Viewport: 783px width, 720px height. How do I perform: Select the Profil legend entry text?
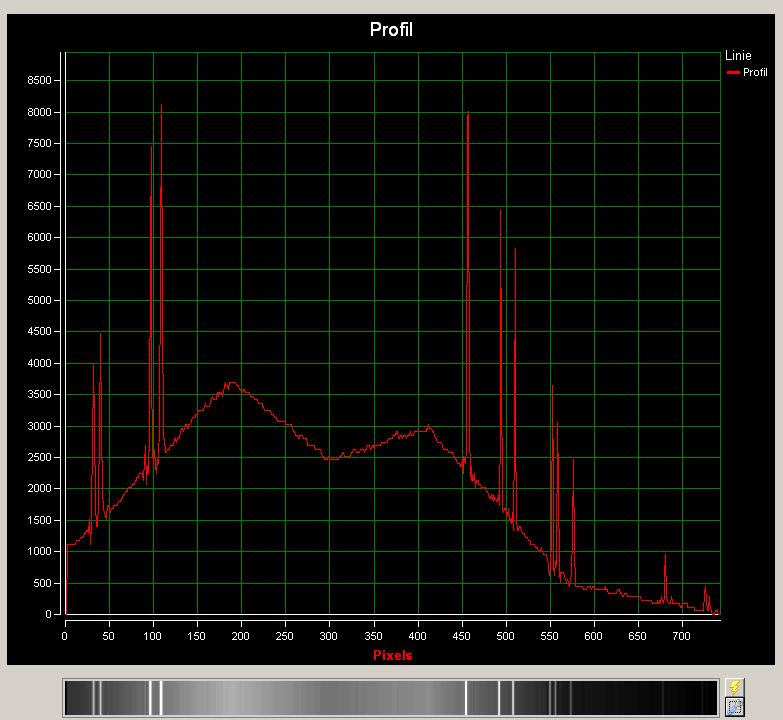755,73
